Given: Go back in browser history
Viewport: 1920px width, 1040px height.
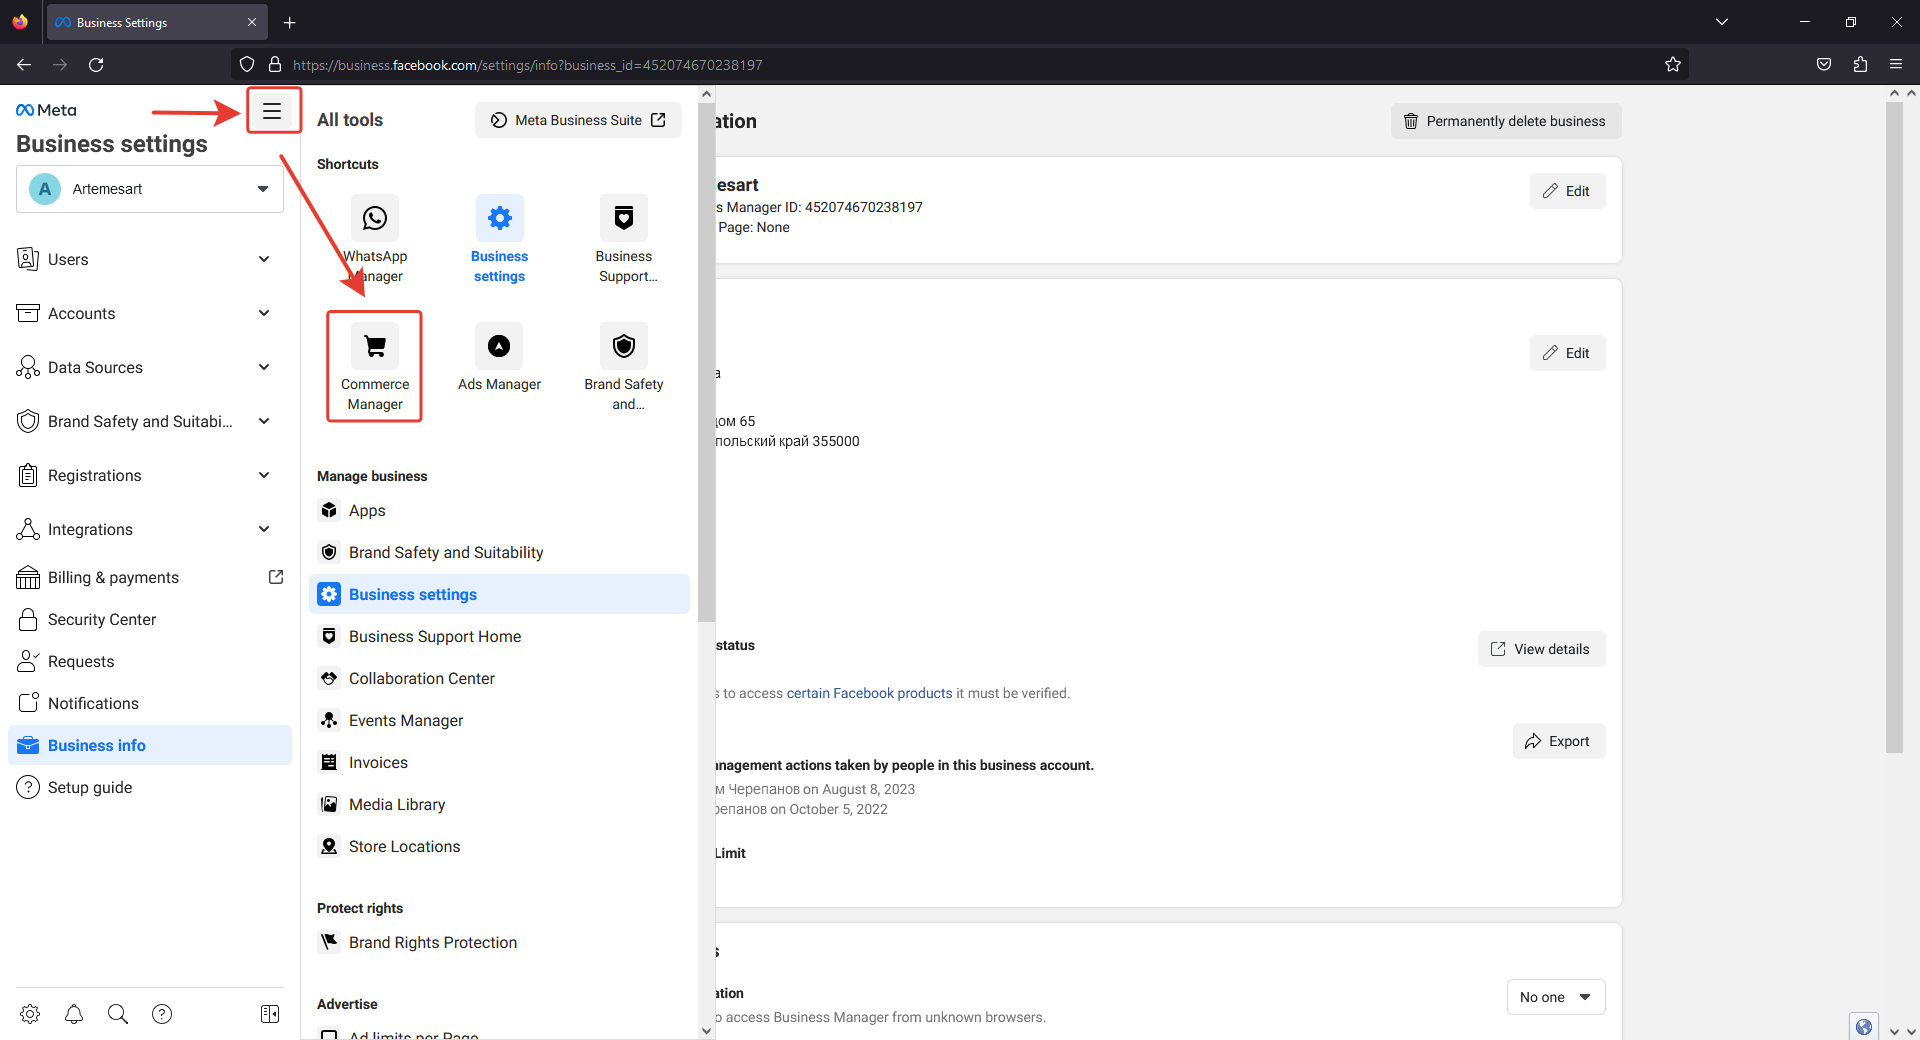Looking at the screenshot, I should (24, 65).
